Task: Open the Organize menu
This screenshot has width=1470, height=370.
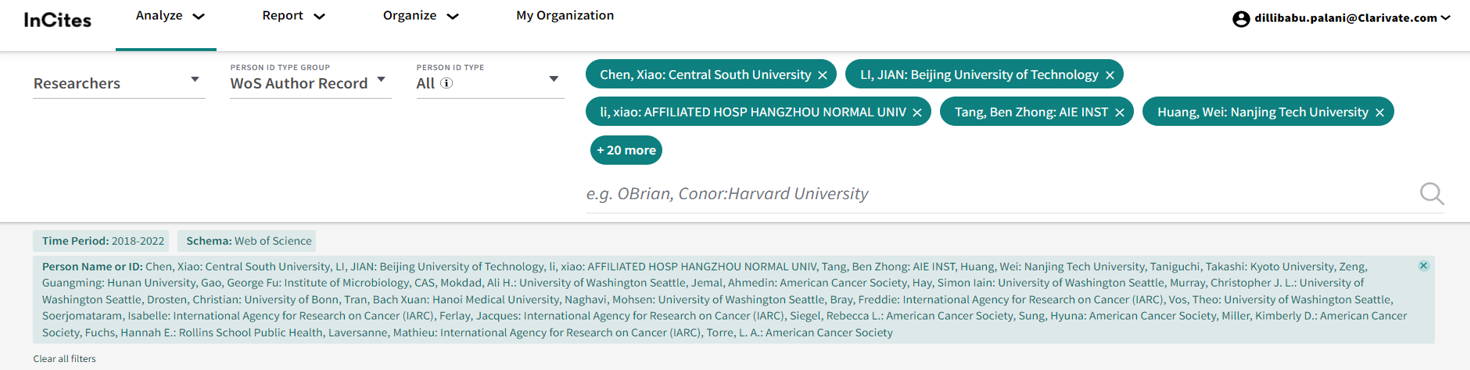Action: click(x=421, y=16)
